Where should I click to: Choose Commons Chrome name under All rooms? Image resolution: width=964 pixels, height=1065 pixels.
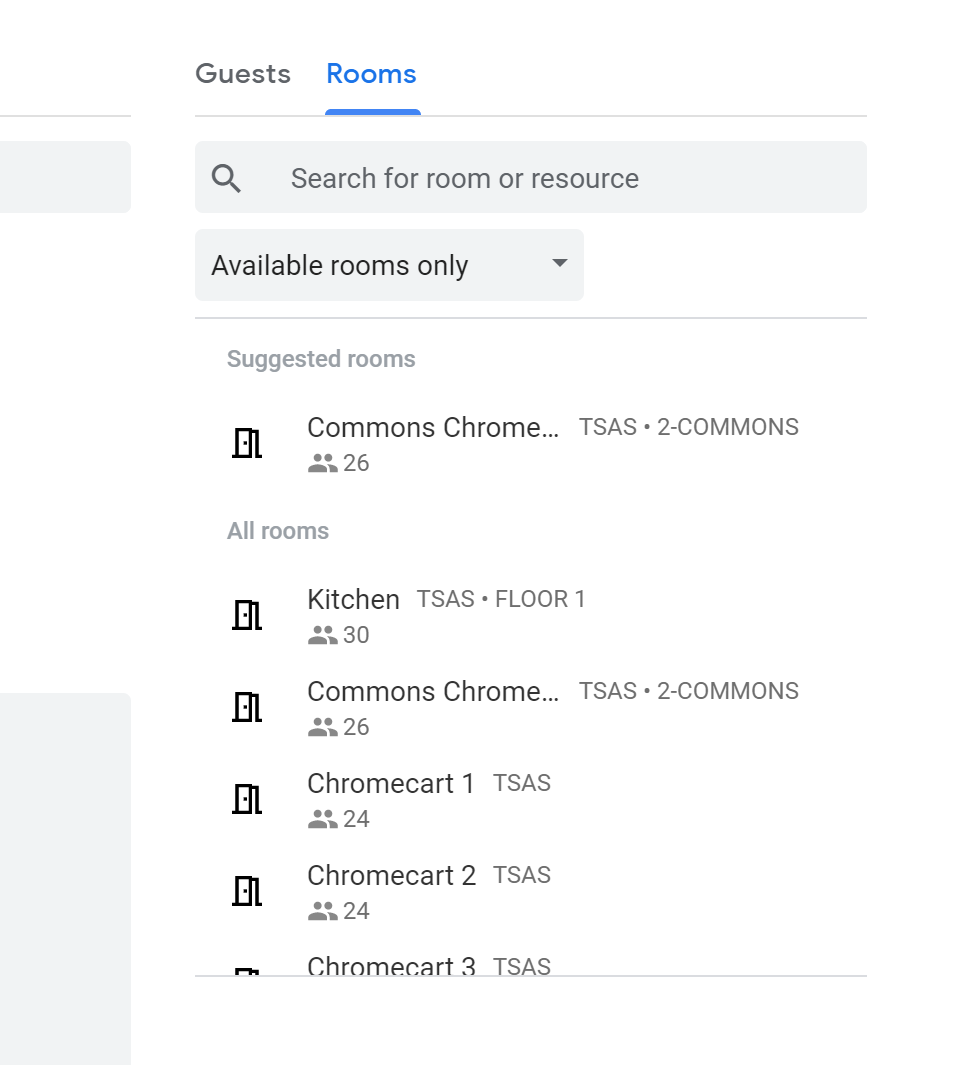click(x=433, y=692)
